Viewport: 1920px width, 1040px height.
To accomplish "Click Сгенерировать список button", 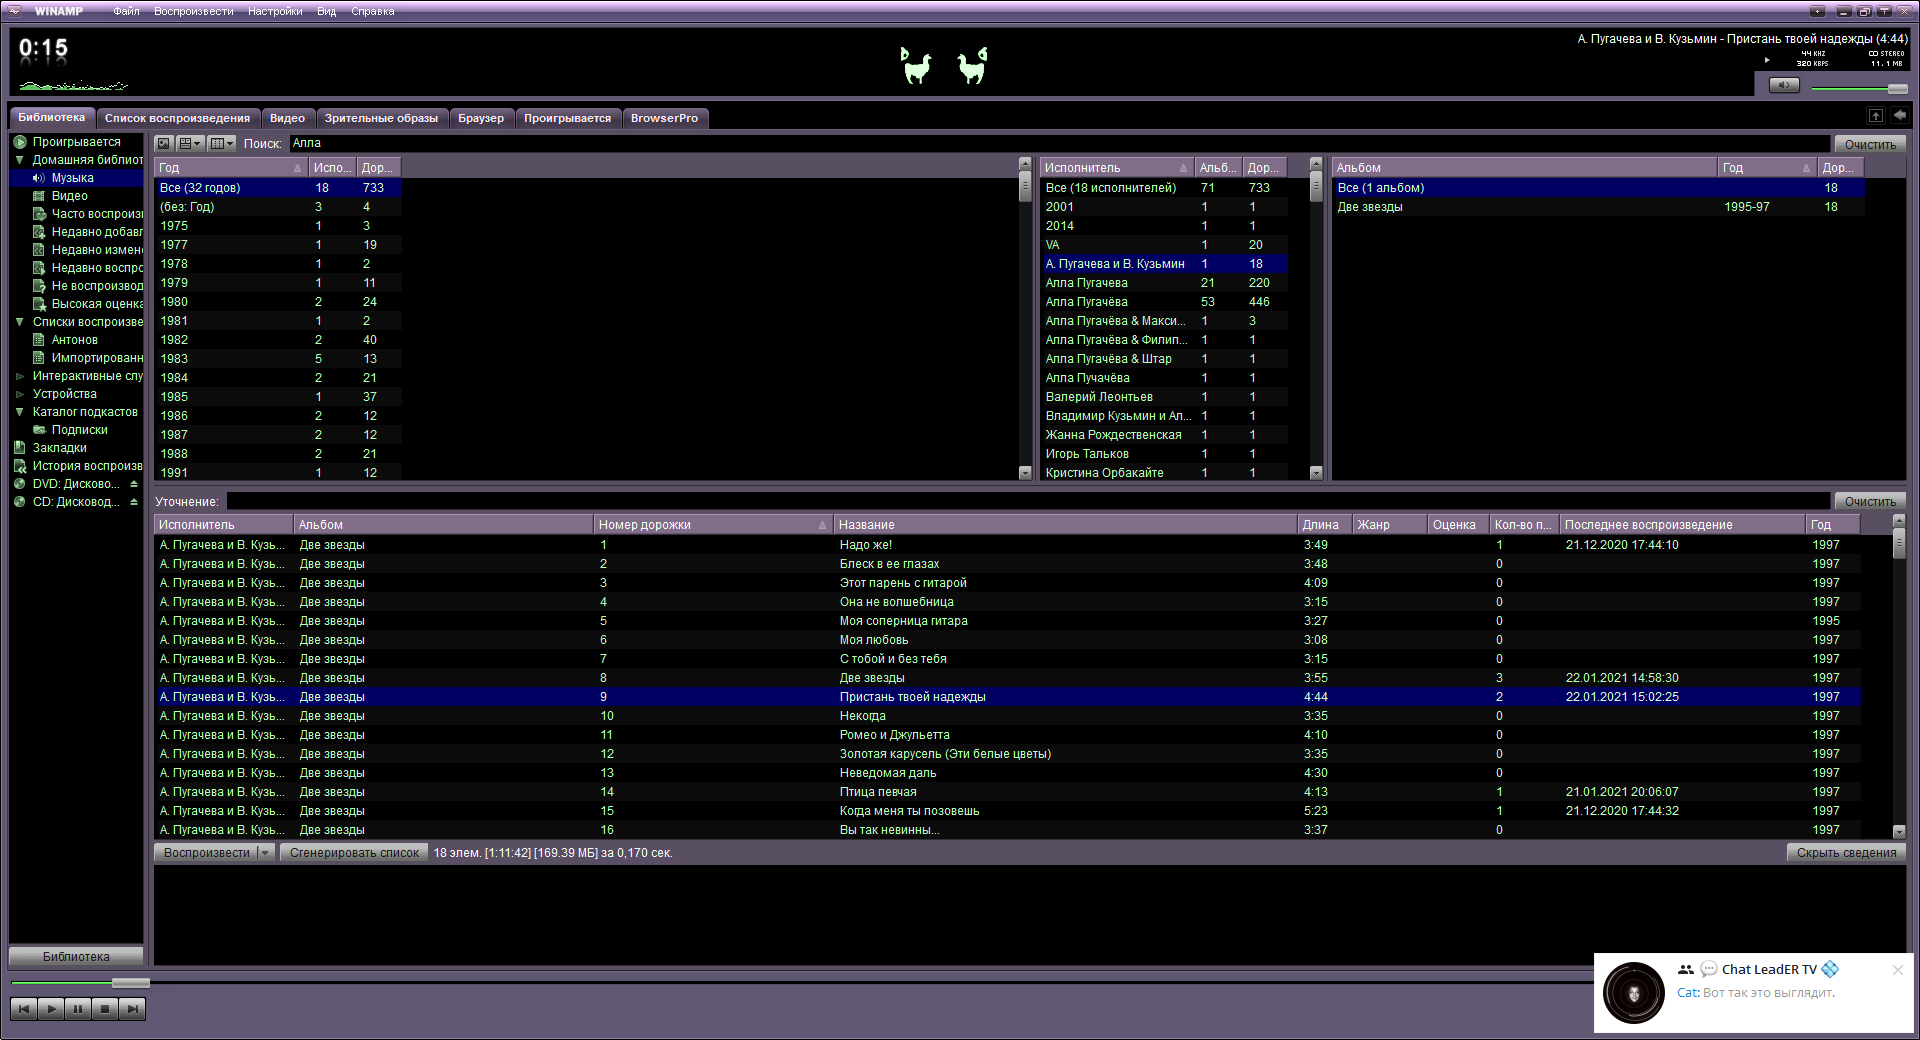I will 354,853.
